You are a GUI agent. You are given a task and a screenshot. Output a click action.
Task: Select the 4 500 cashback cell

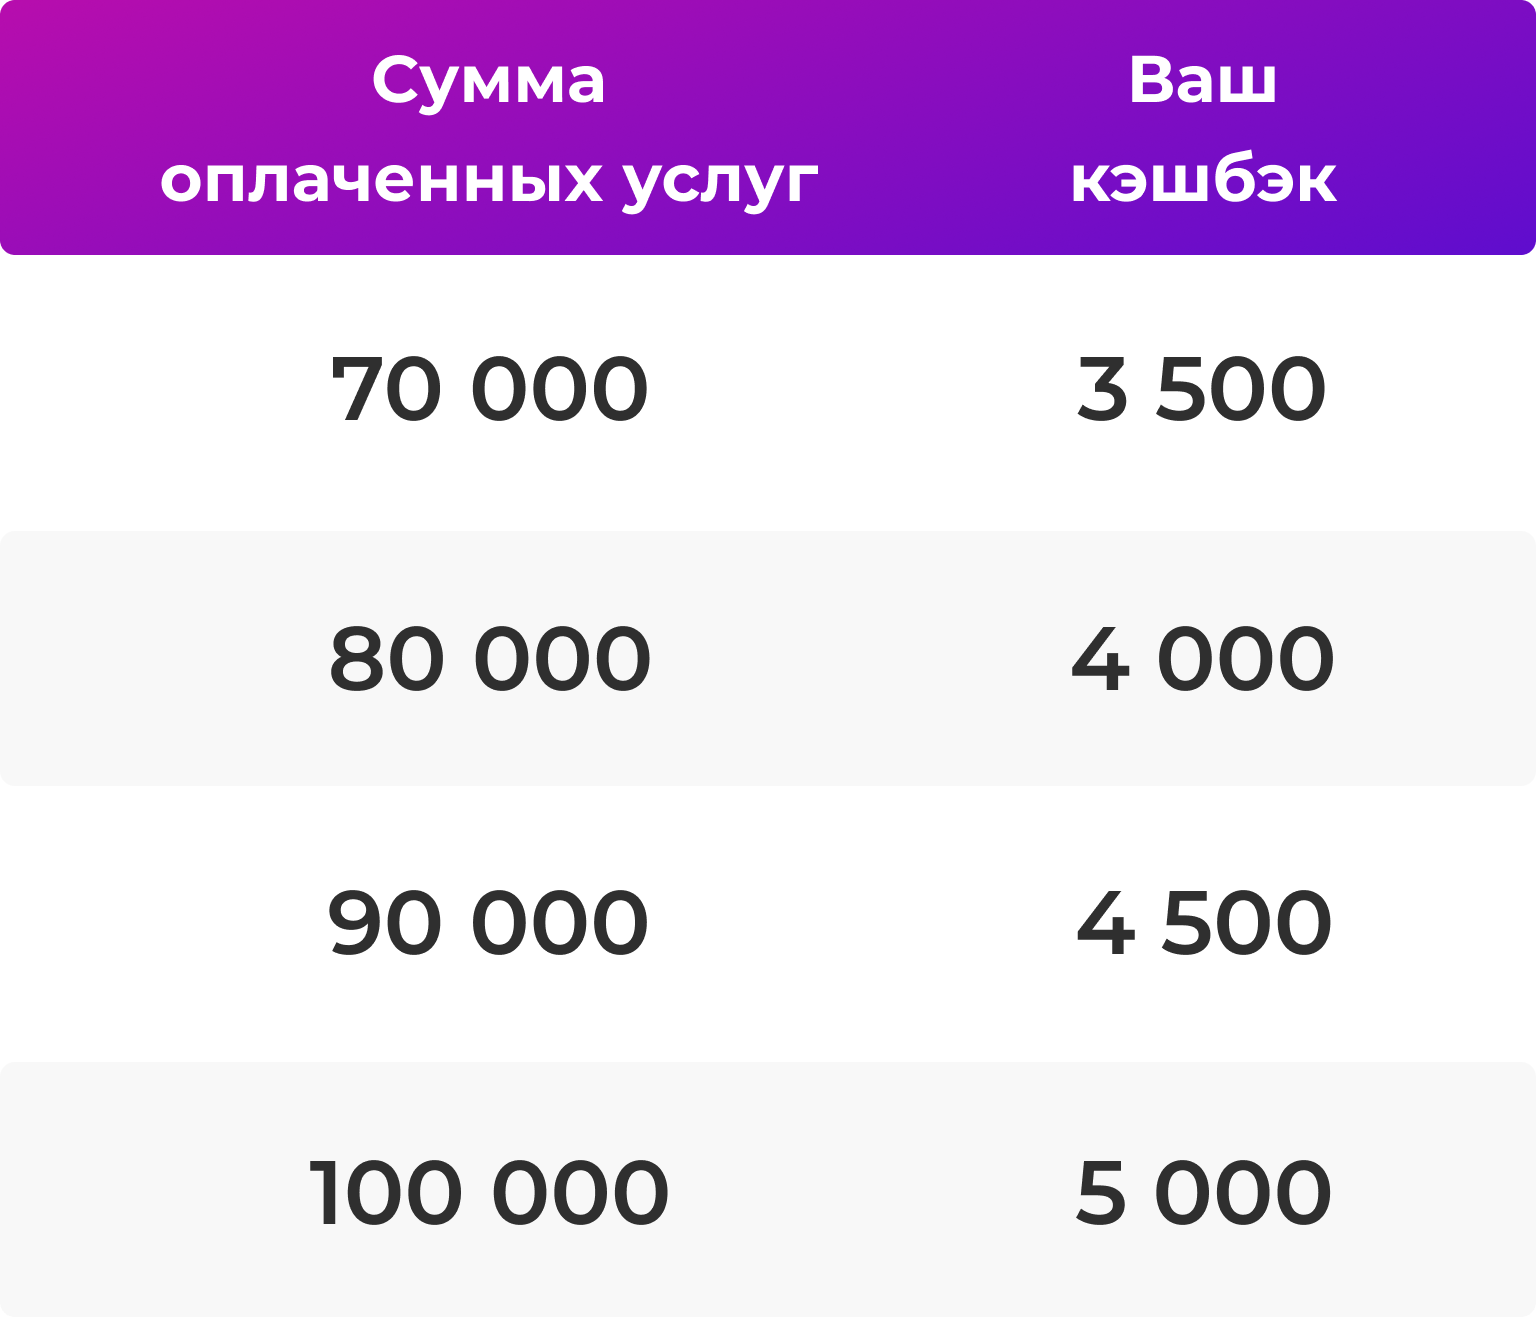(x=1204, y=923)
